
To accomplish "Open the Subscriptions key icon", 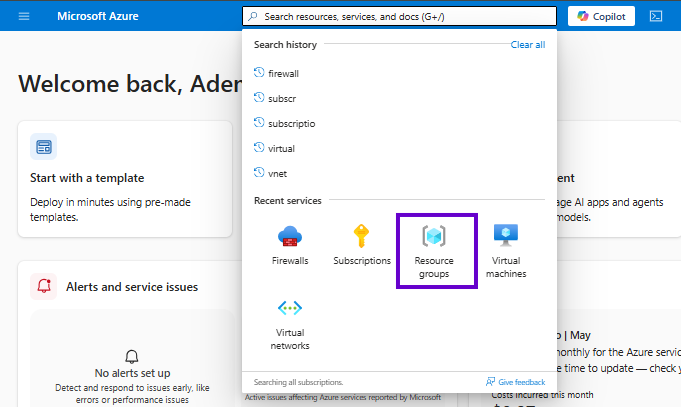I will click(361, 236).
